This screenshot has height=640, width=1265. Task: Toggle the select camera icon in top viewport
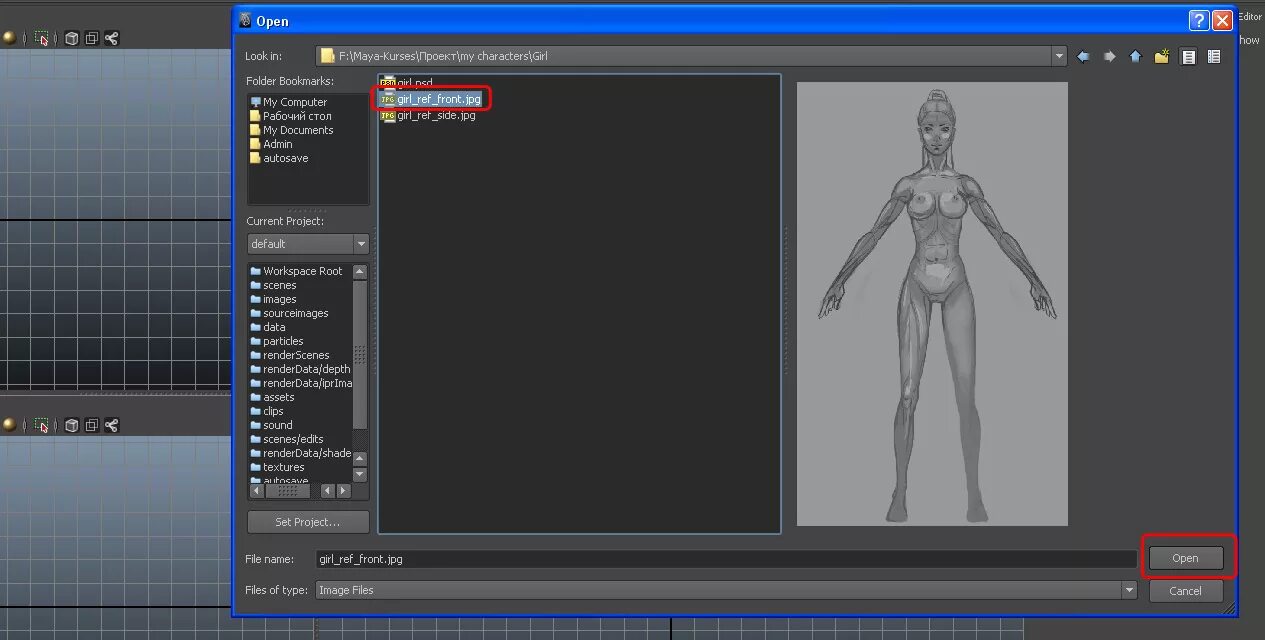(x=42, y=38)
